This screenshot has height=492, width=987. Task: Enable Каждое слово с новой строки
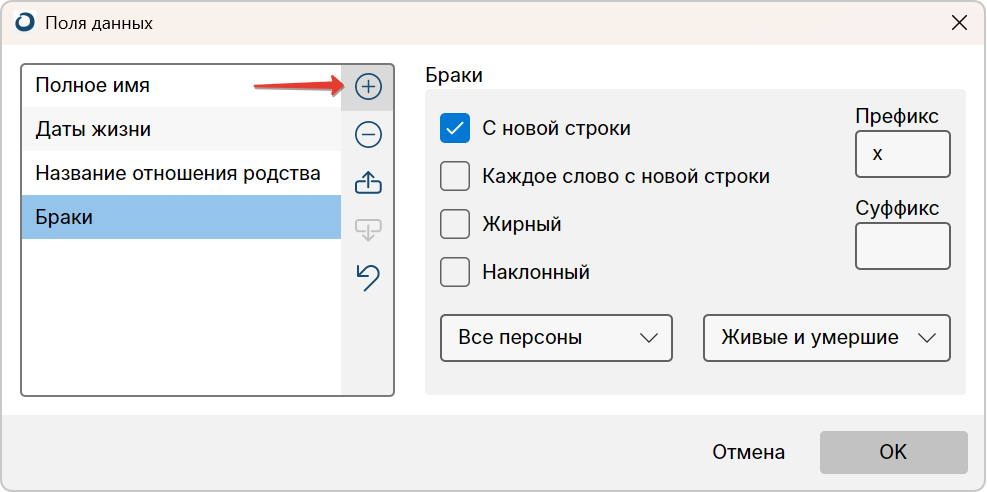tap(454, 176)
